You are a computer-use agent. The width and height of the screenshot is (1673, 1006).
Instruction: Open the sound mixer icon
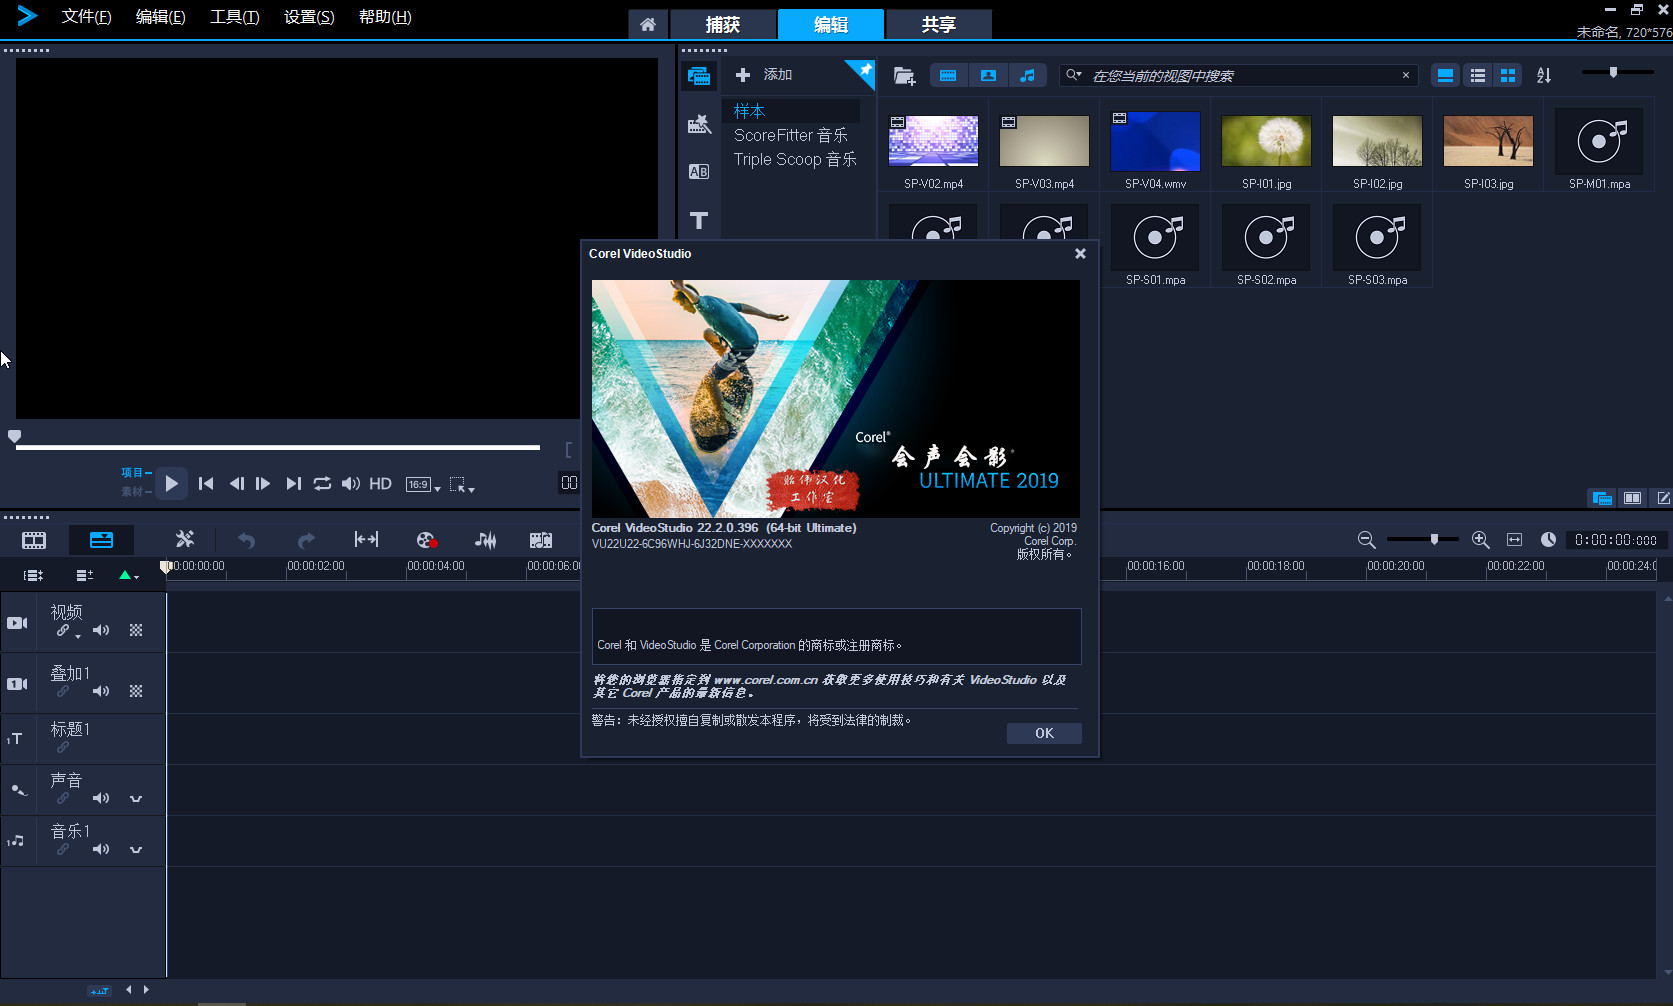pos(486,540)
